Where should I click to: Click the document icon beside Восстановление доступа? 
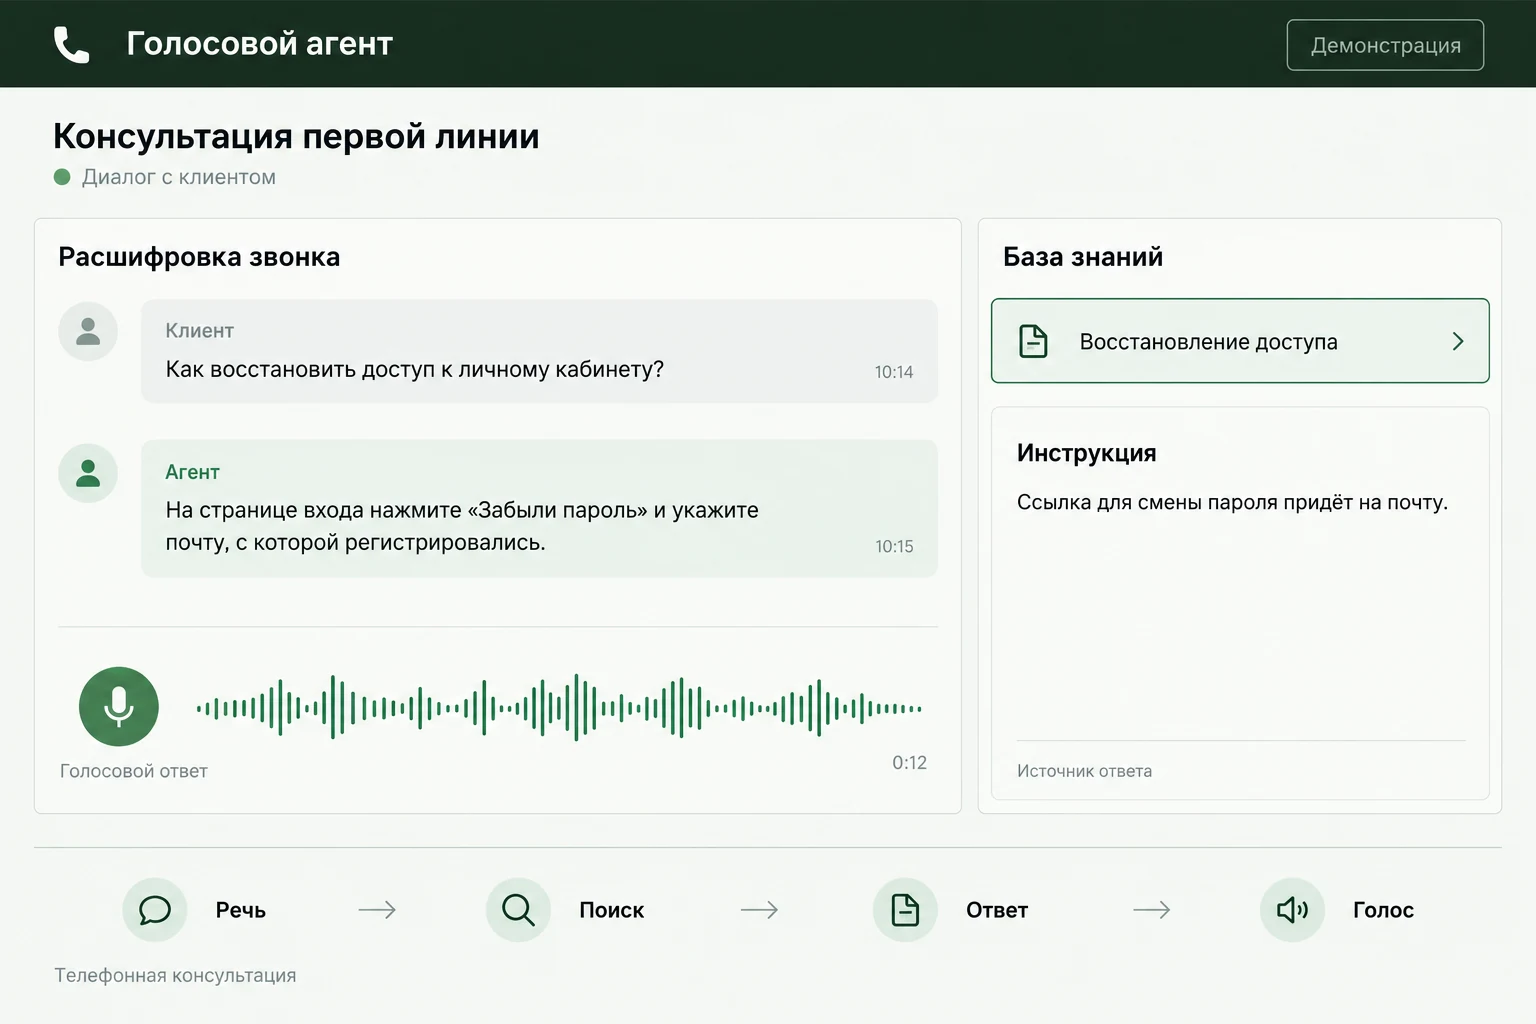point(1033,341)
